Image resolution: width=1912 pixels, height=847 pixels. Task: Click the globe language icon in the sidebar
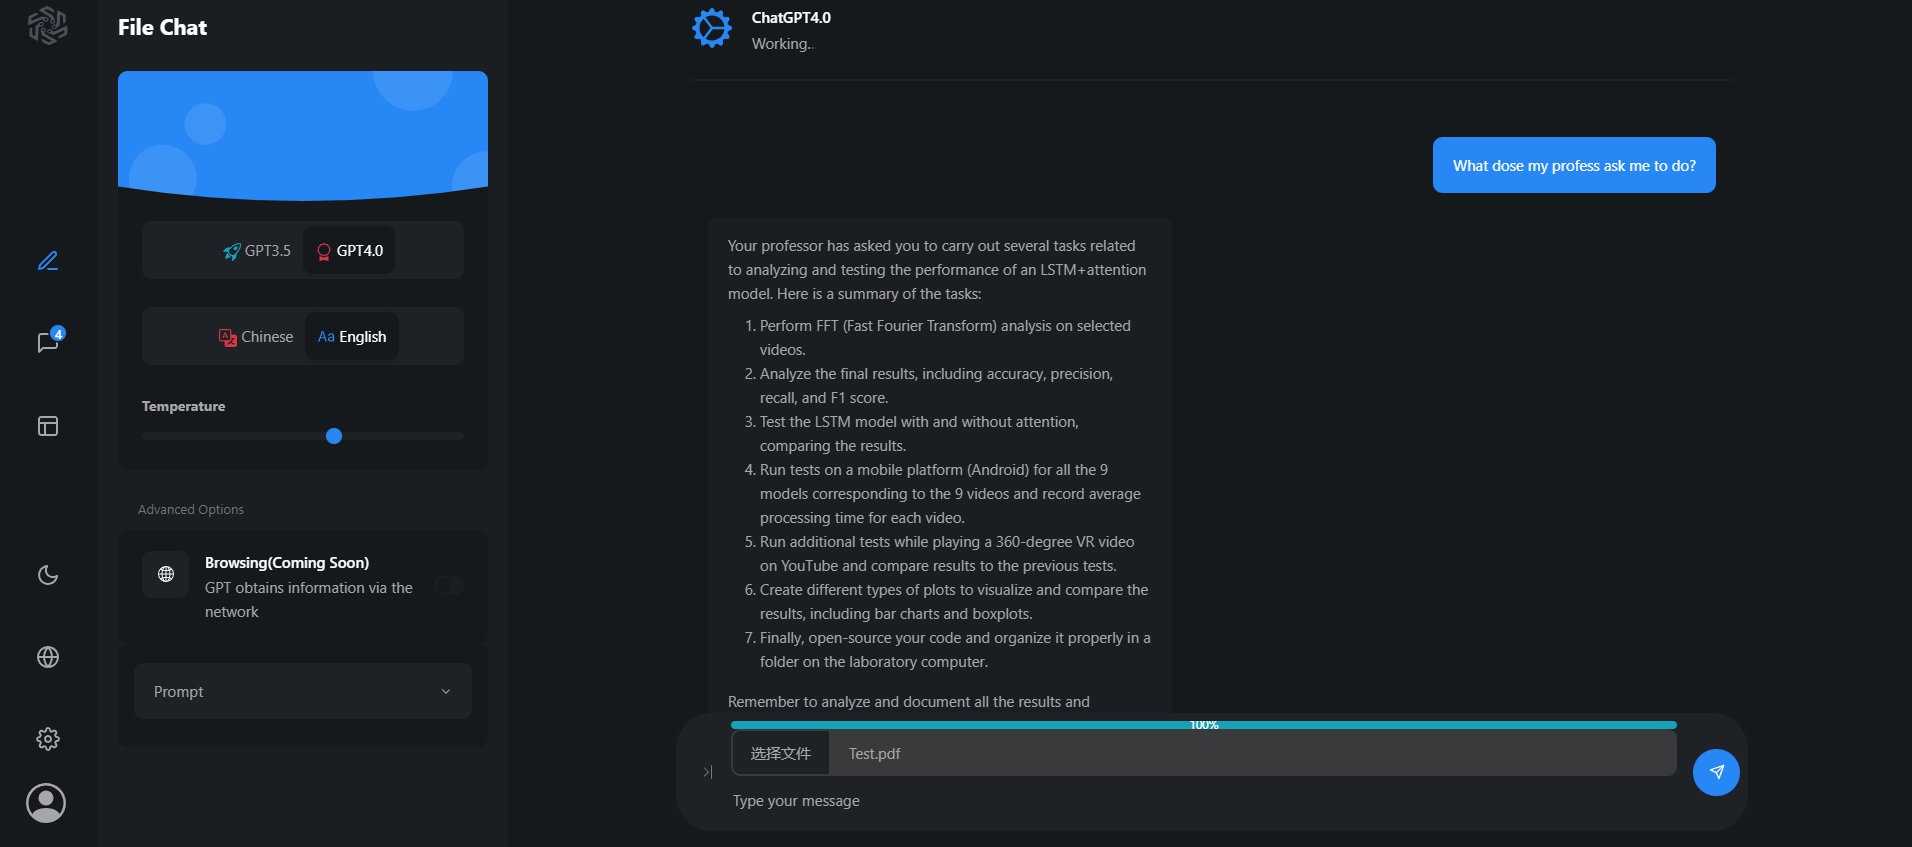point(48,657)
